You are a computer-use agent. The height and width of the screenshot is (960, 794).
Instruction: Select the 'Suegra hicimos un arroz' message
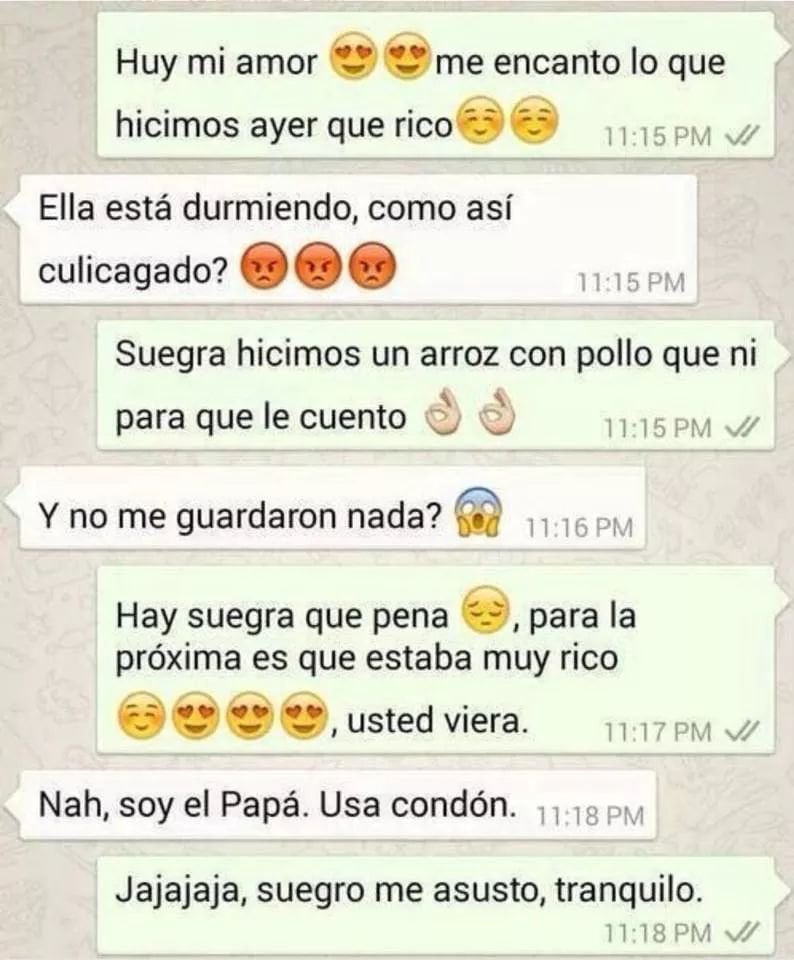tap(435, 385)
